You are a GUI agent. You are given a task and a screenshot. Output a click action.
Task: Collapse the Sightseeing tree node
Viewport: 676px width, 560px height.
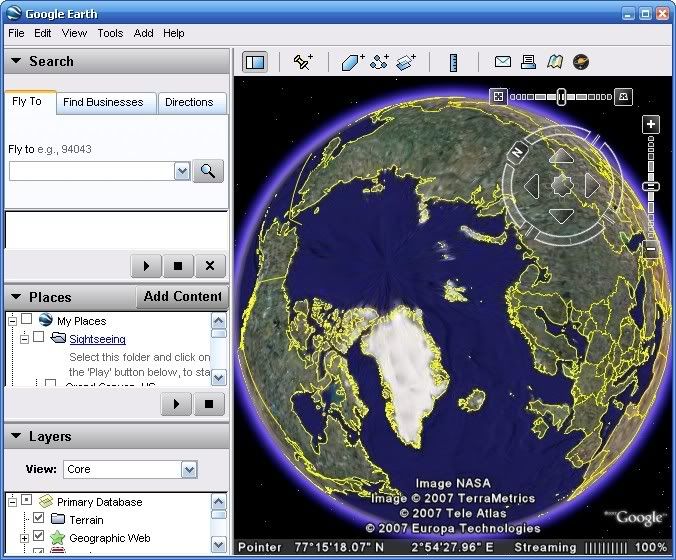click(x=25, y=339)
